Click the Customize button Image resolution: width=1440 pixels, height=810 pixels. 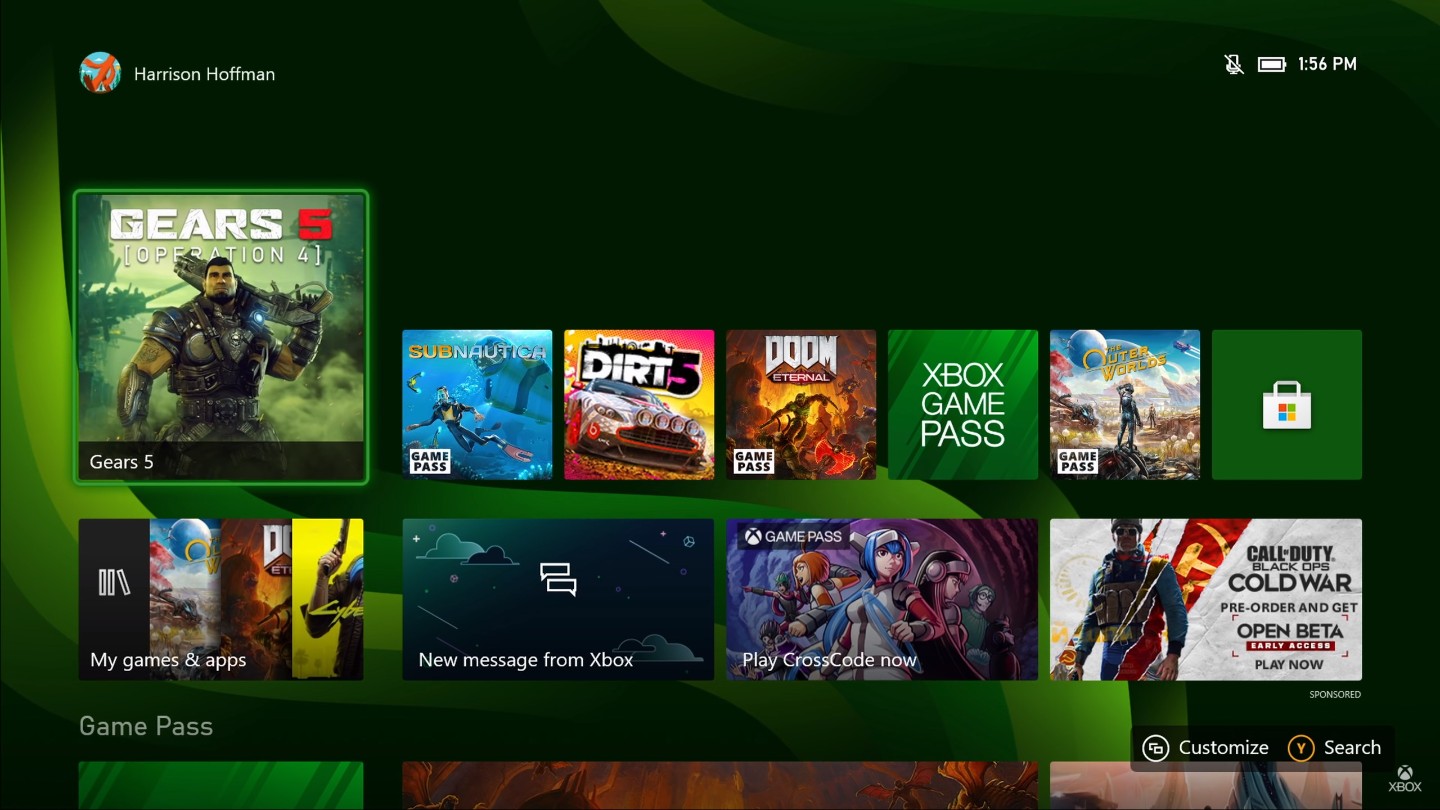tap(1206, 748)
